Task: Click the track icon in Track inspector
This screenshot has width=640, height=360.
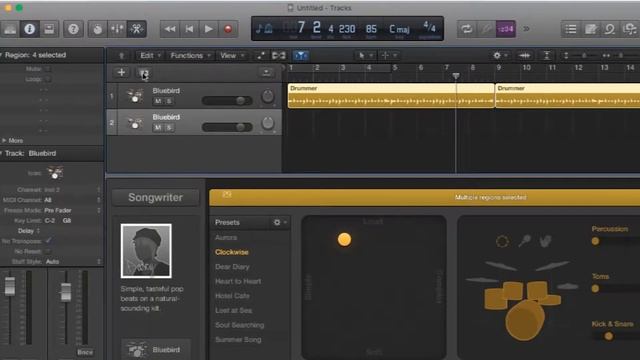Action: [55, 173]
